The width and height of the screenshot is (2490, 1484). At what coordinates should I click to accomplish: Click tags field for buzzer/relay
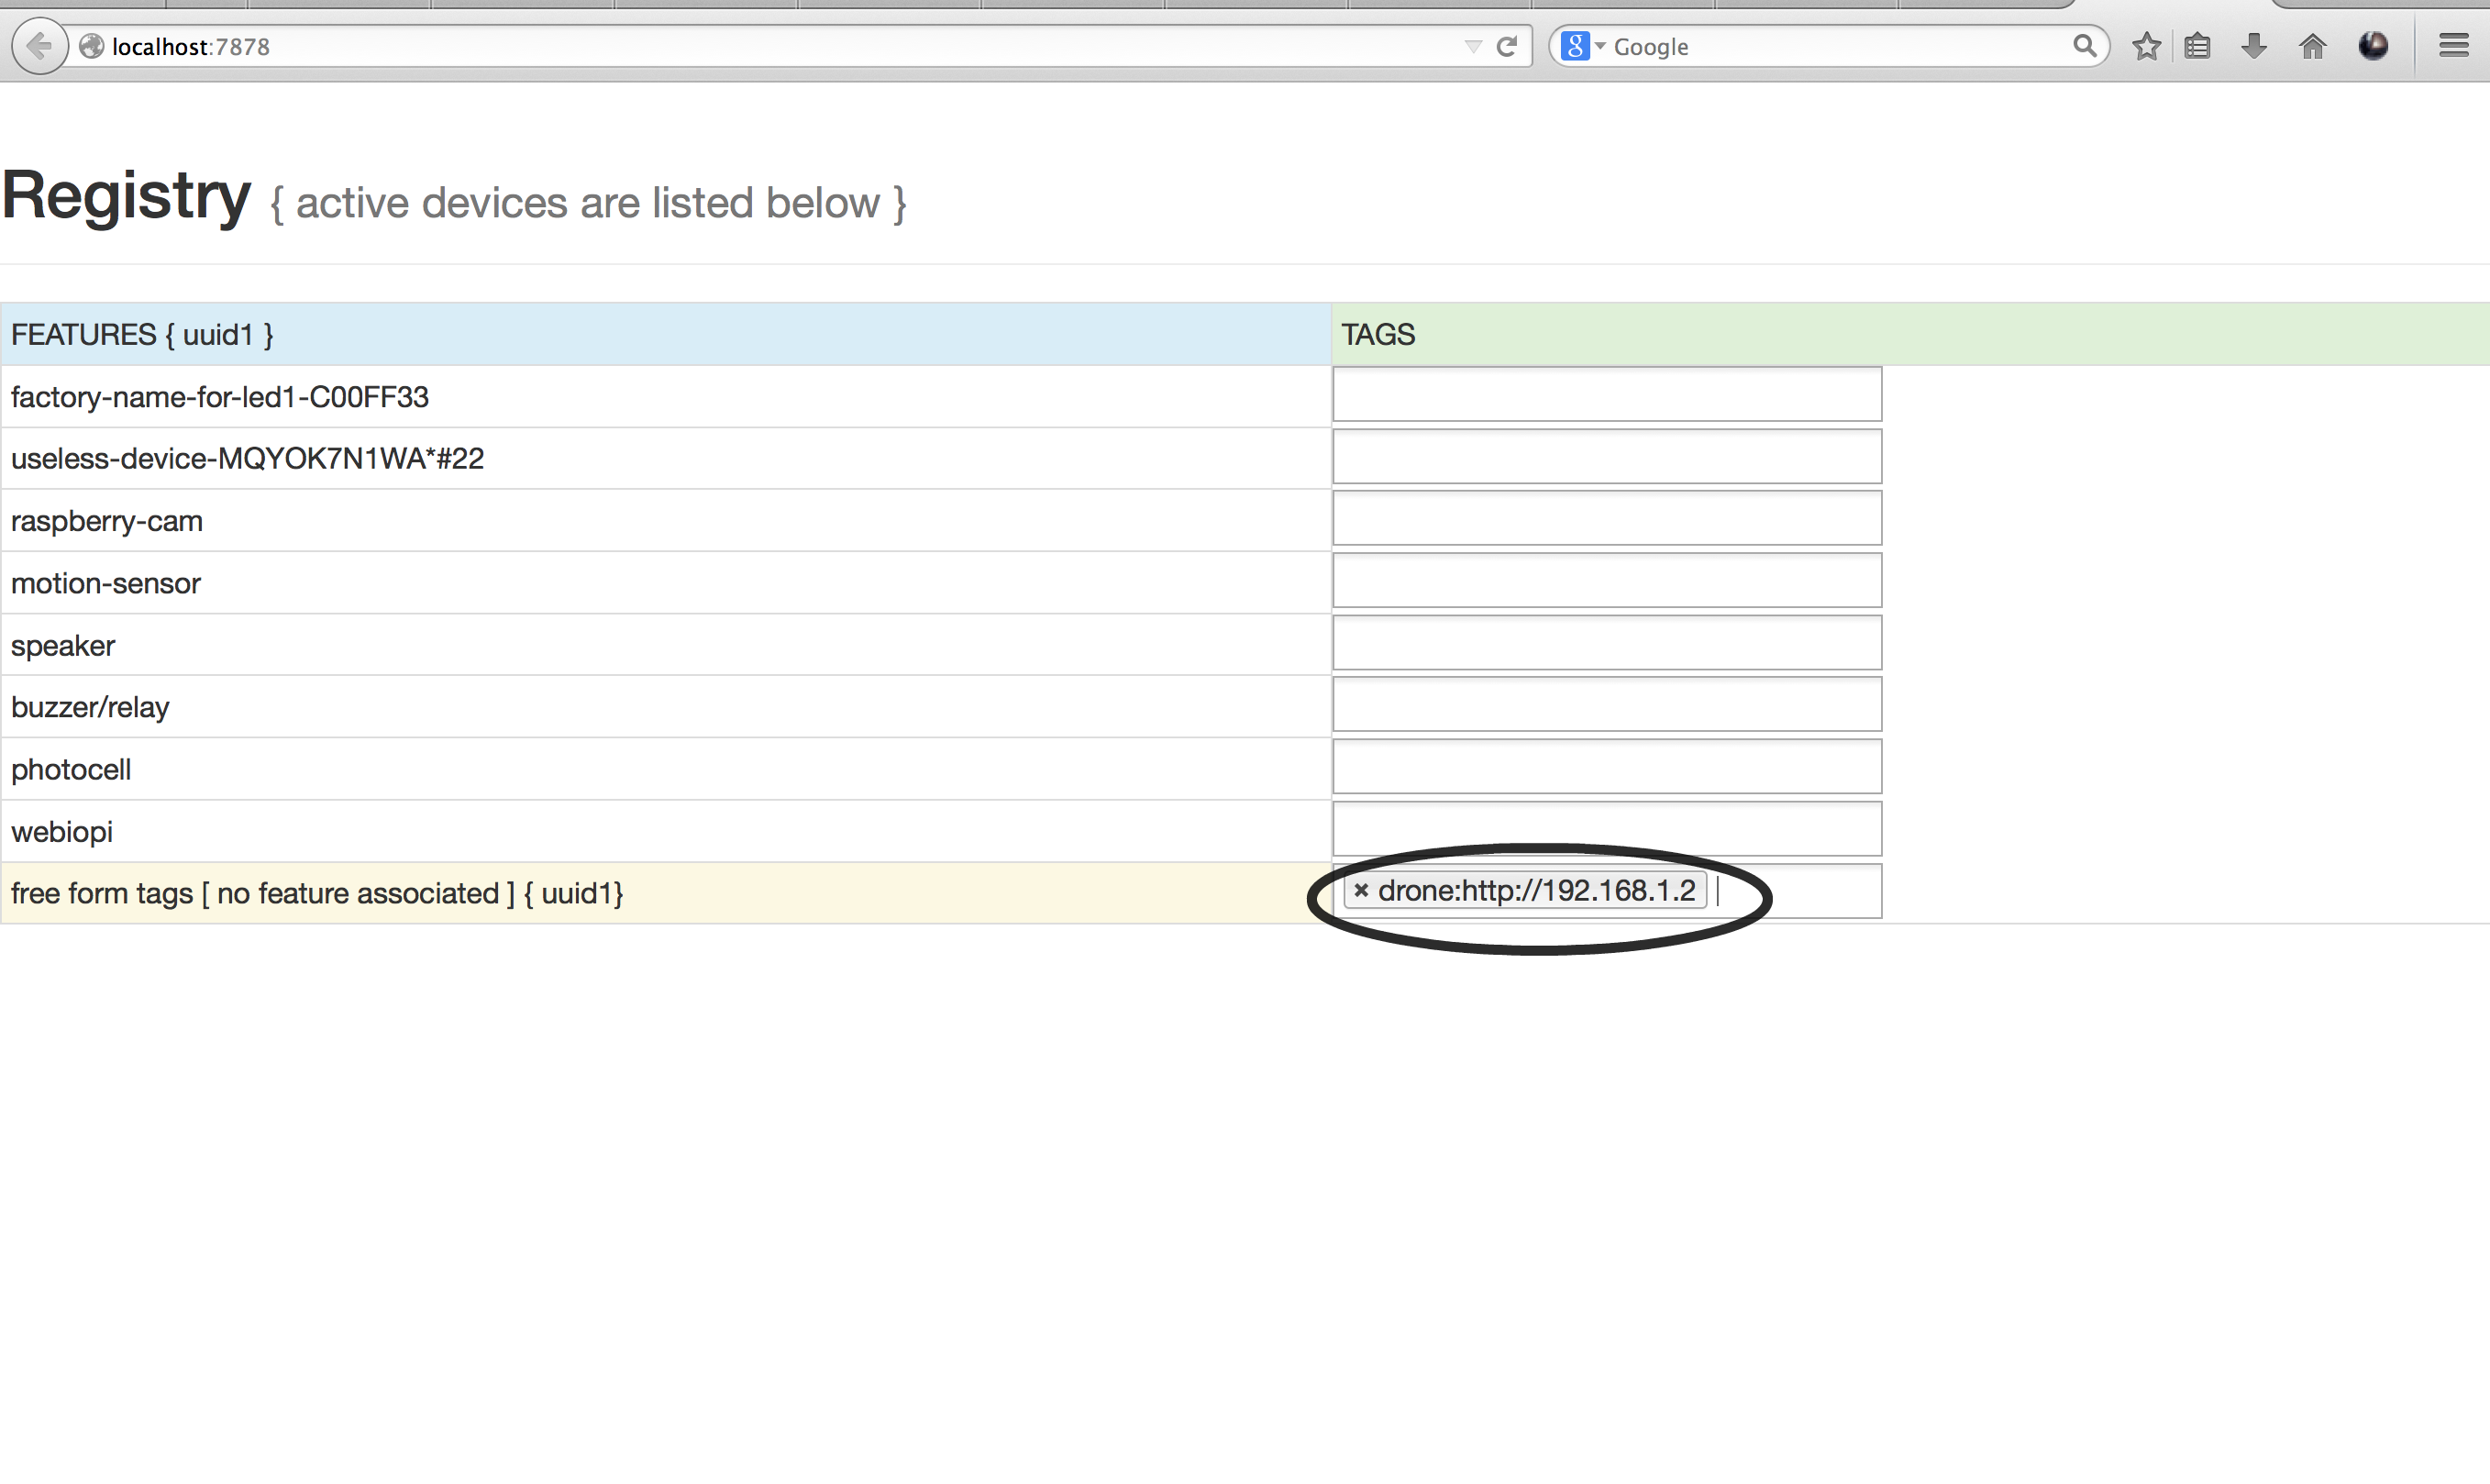tap(1606, 705)
